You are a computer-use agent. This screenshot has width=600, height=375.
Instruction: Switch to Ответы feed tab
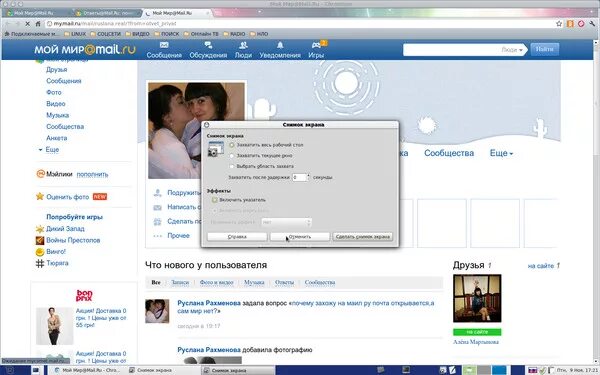pos(284,282)
